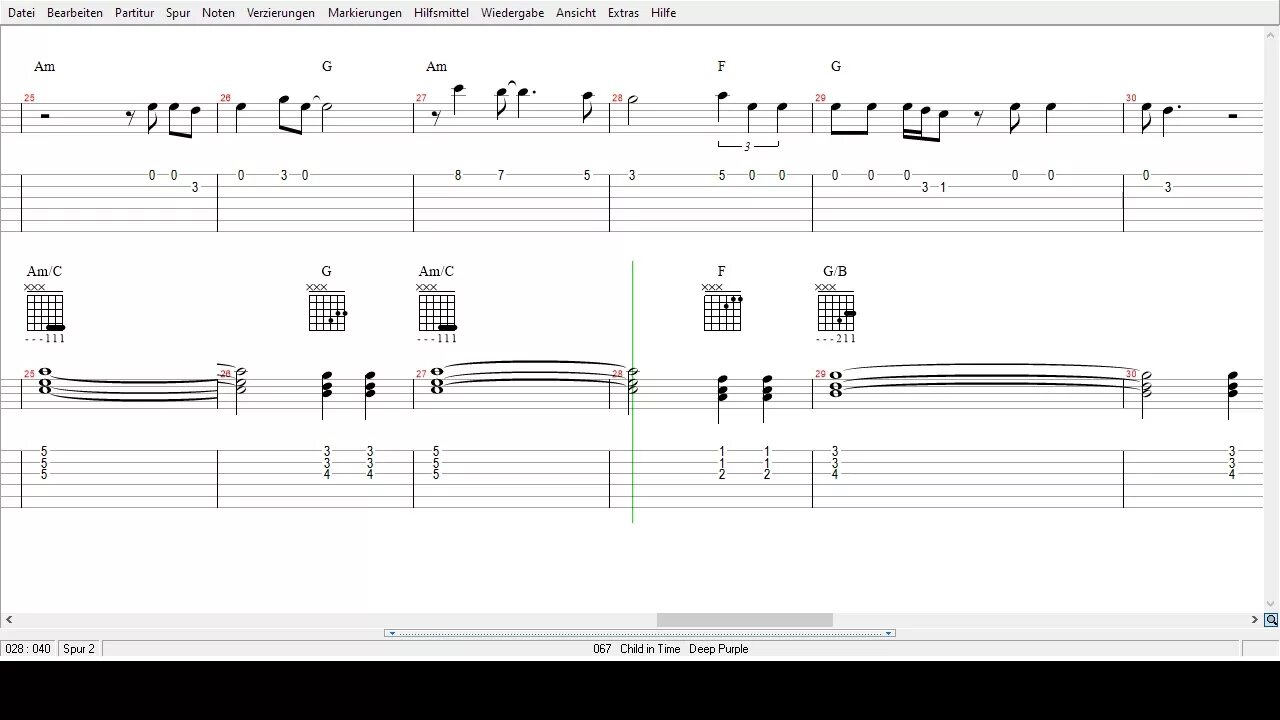Screen dimensions: 1280x720
Task: Click measure number 29 in the upper track
Action: tap(820, 98)
